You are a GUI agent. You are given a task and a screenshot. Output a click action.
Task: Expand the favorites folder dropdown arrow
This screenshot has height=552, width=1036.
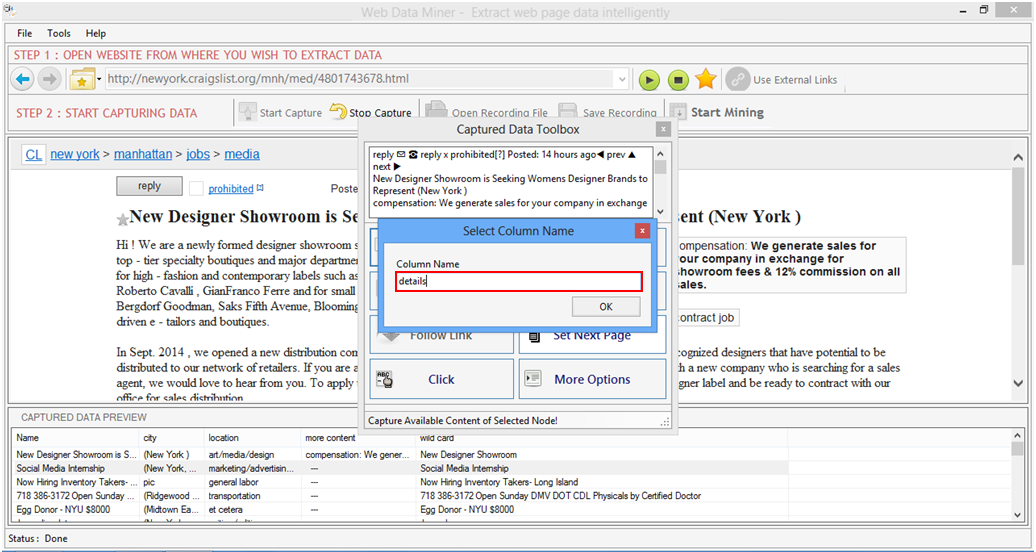pos(99,80)
